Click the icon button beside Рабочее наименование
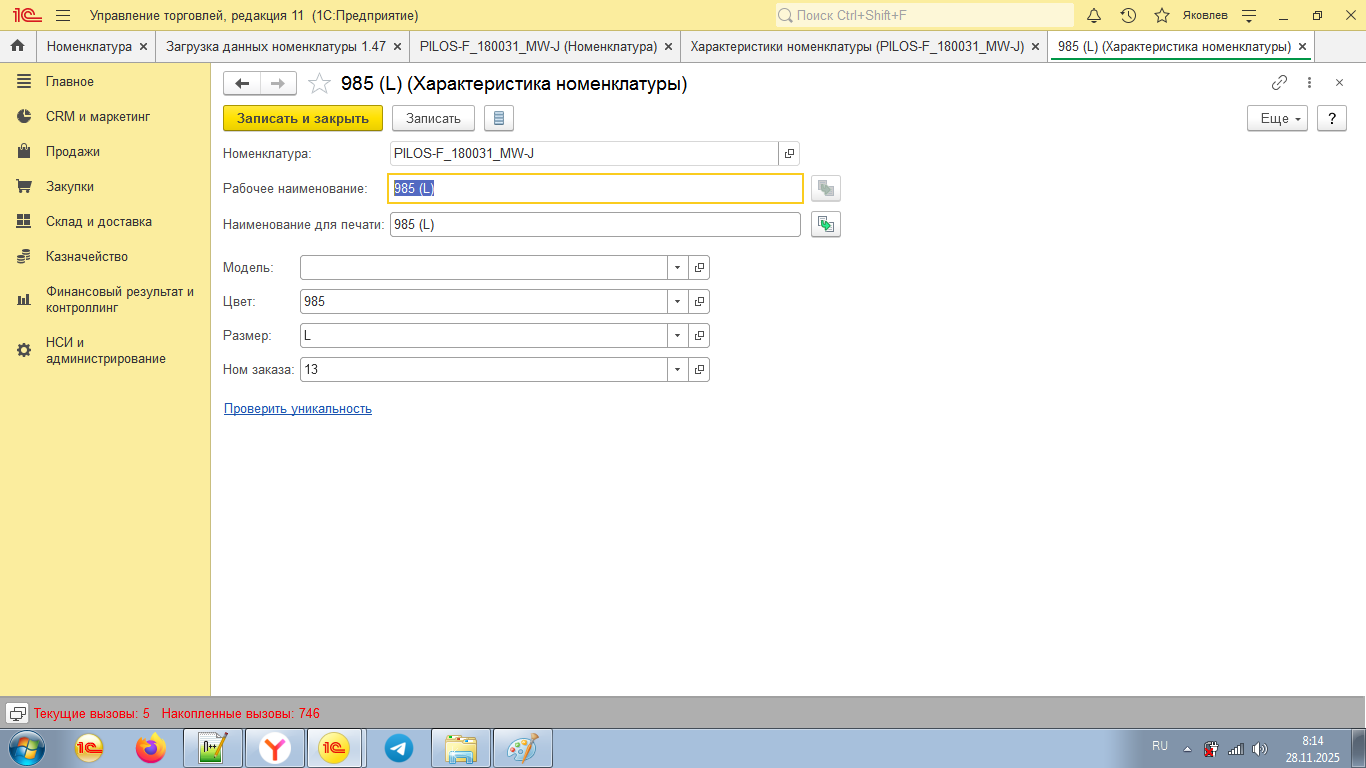The image size is (1366, 768). point(826,189)
